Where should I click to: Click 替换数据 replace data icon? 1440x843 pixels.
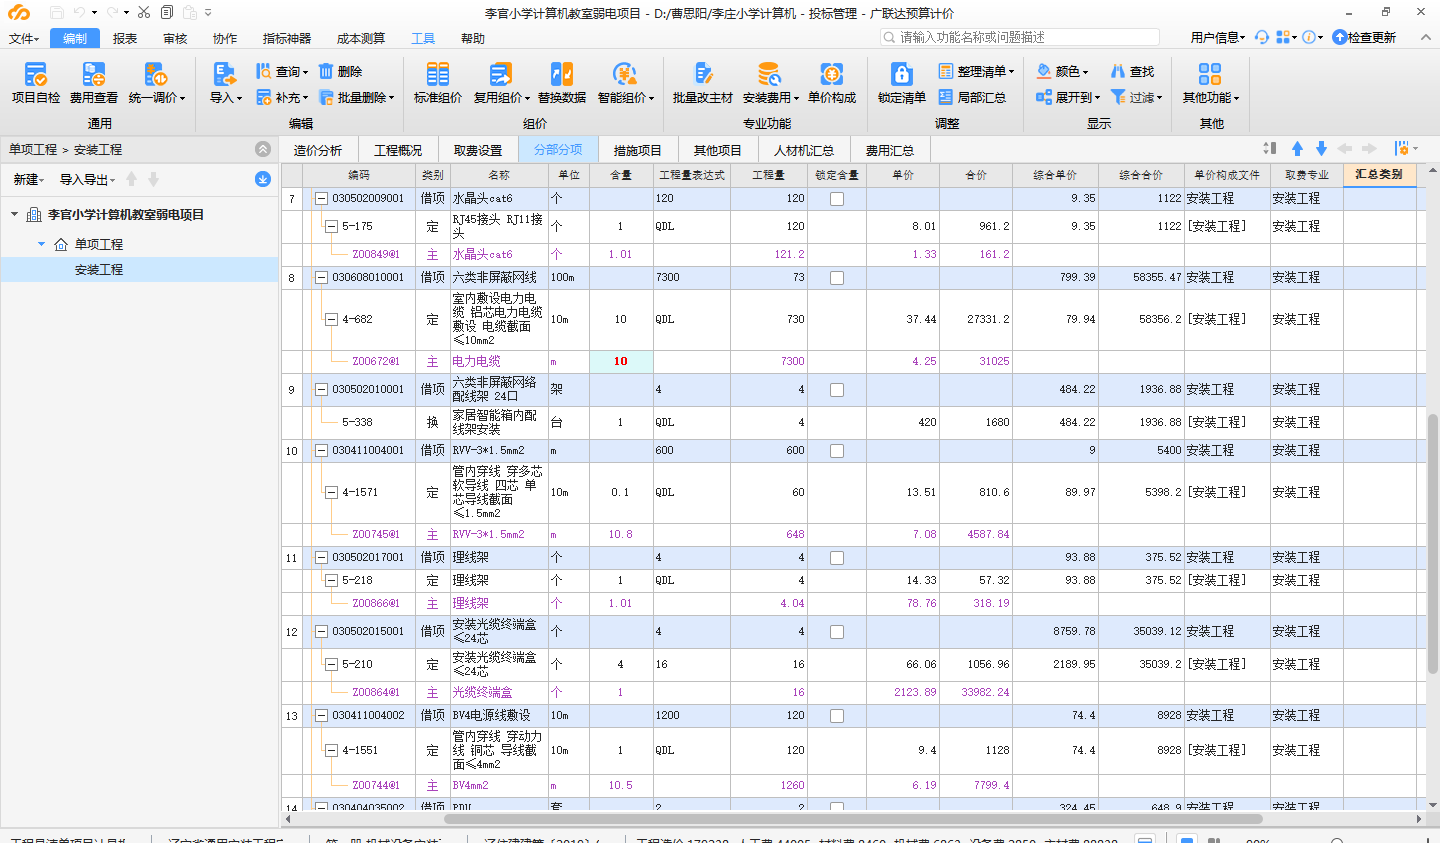[562, 74]
